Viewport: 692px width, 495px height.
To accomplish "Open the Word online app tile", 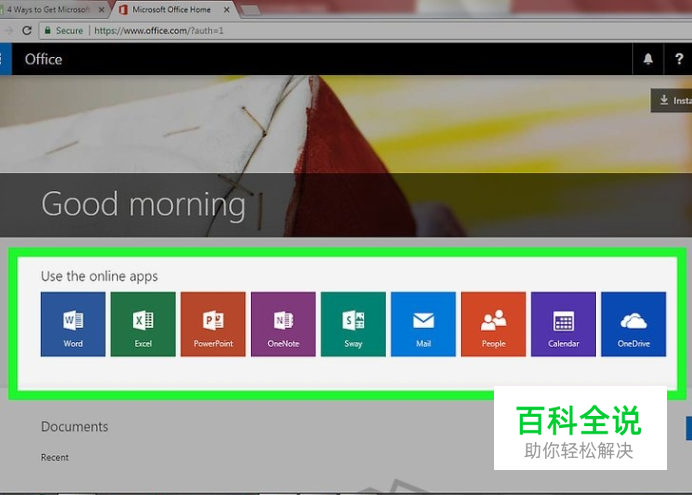I will [73, 324].
